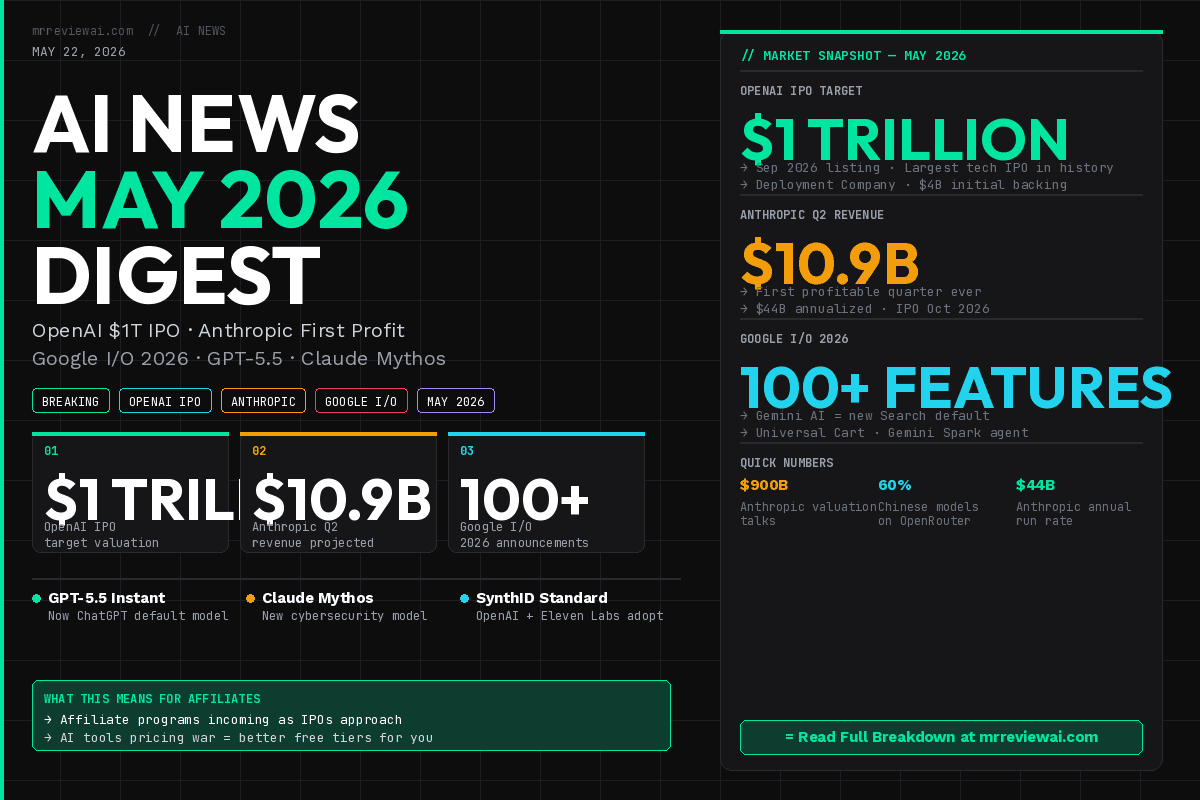Click the AI NEWS header label
The width and height of the screenshot is (1200, 800).
pos(201,31)
